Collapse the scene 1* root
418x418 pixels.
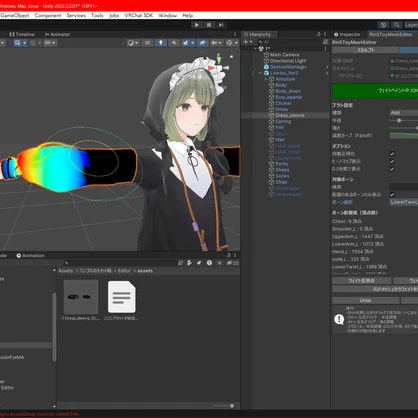pyautogui.click(x=255, y=49)
